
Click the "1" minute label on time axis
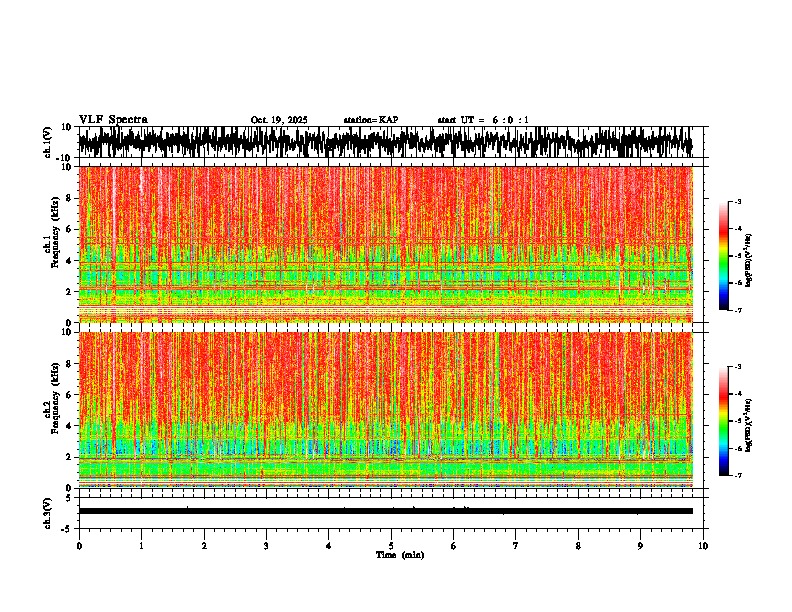pyautogui.click(x=141, y=546)
